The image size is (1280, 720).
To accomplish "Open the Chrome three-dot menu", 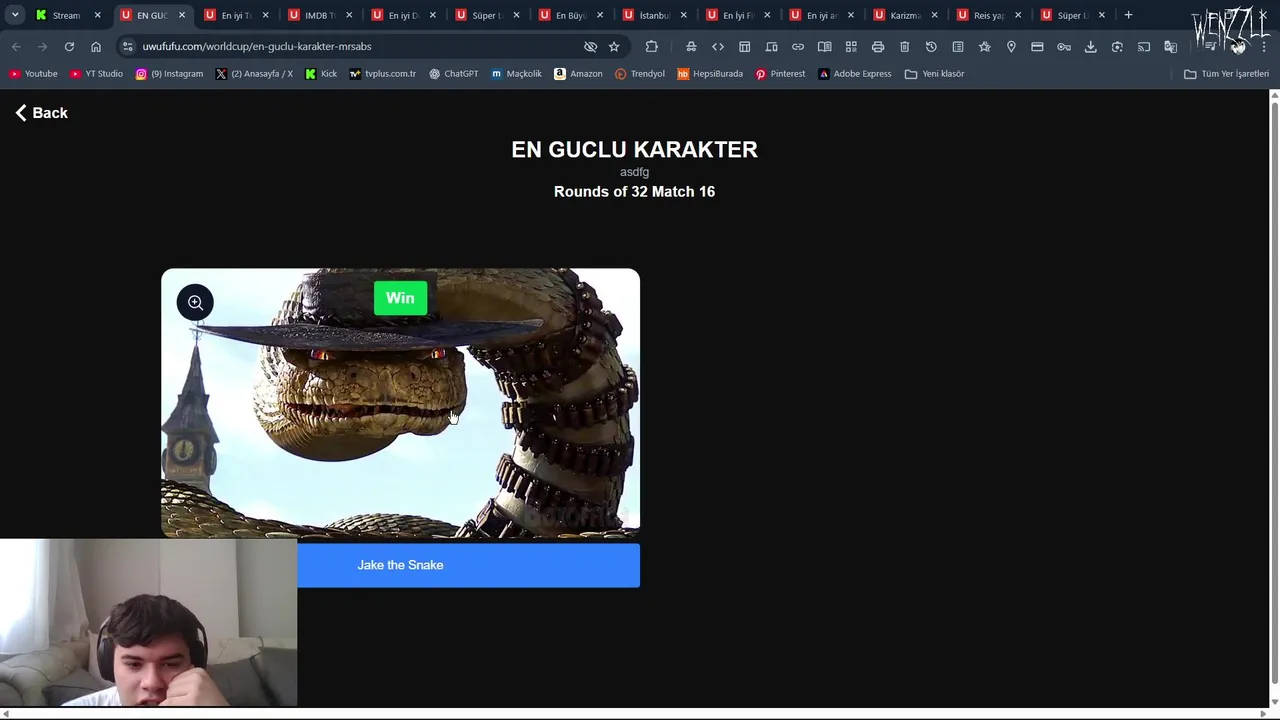I will (x=1264, y=46).
